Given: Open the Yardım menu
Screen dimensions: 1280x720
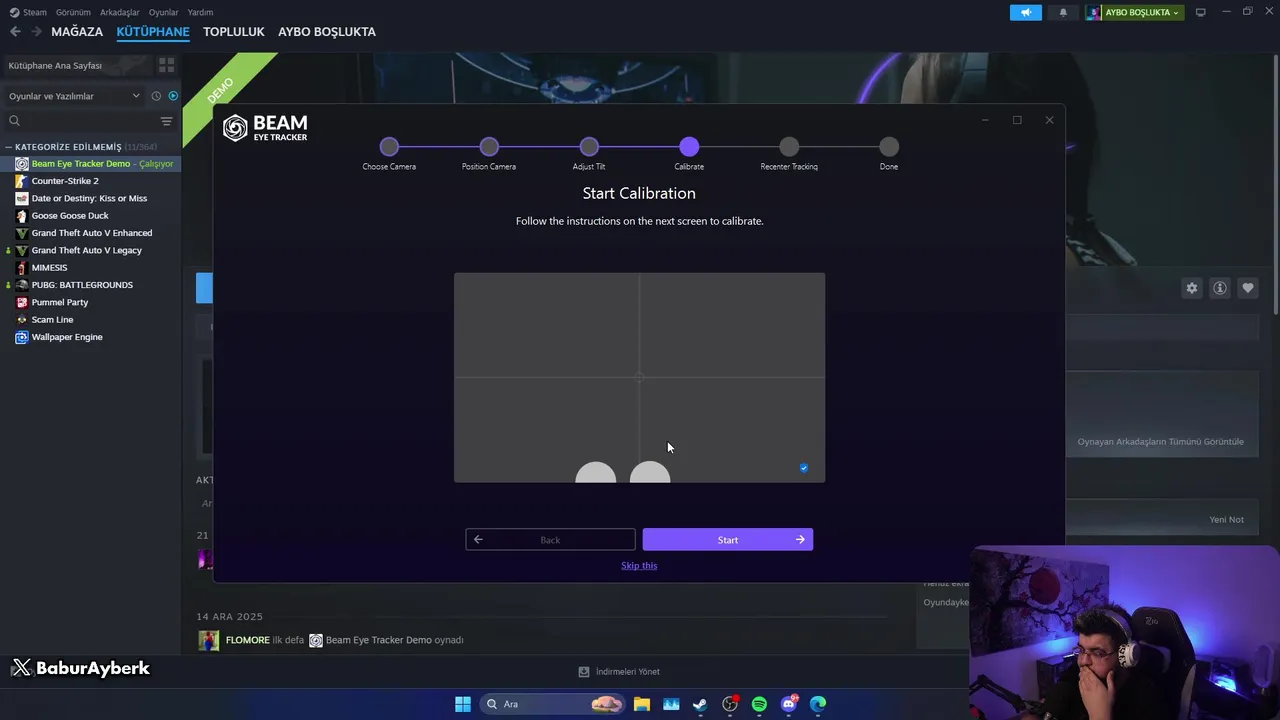Looking at the screenshot, I should pyautogui.click(x=200, y=12).
